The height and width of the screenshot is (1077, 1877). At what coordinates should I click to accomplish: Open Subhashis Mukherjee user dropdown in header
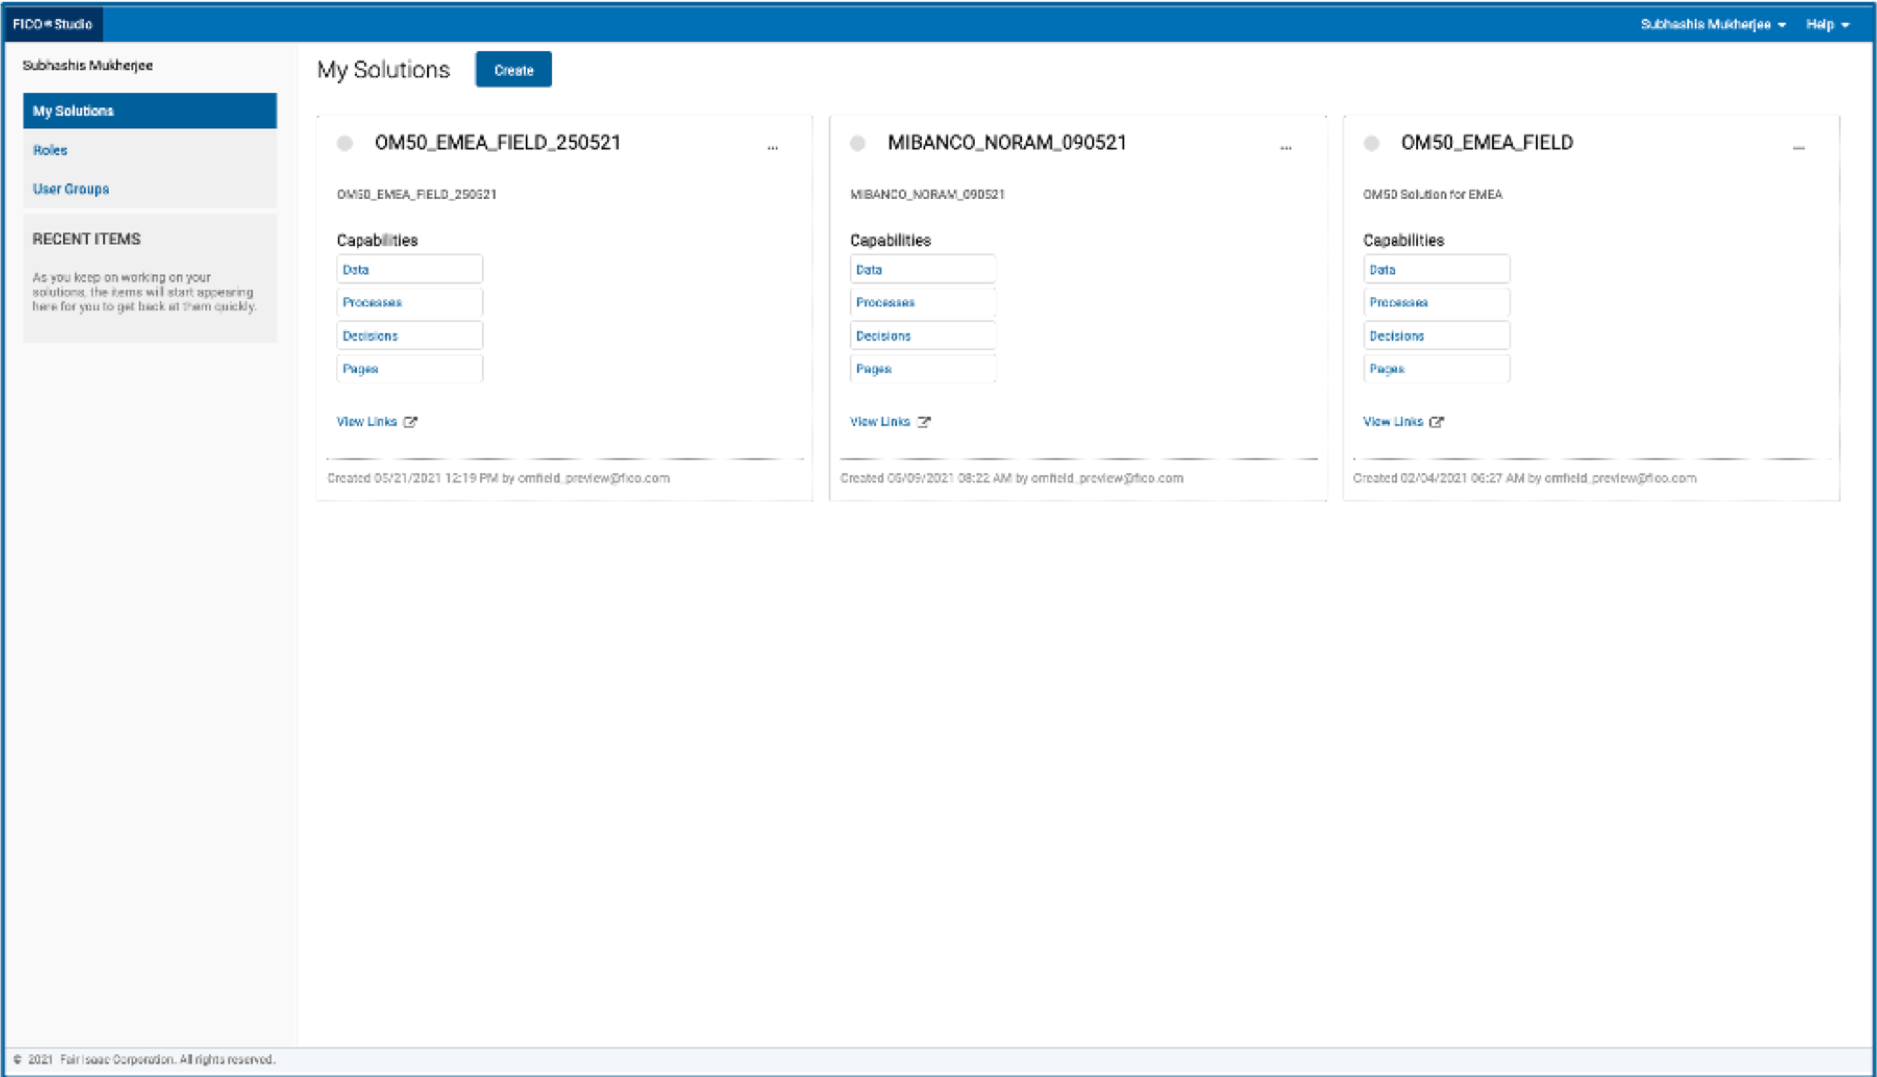click(1712, 24)
